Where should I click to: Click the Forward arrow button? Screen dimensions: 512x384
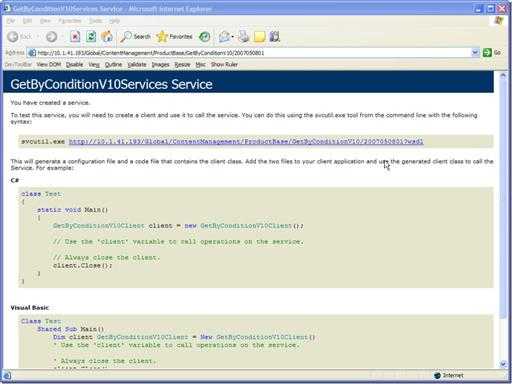click(51, 37)
